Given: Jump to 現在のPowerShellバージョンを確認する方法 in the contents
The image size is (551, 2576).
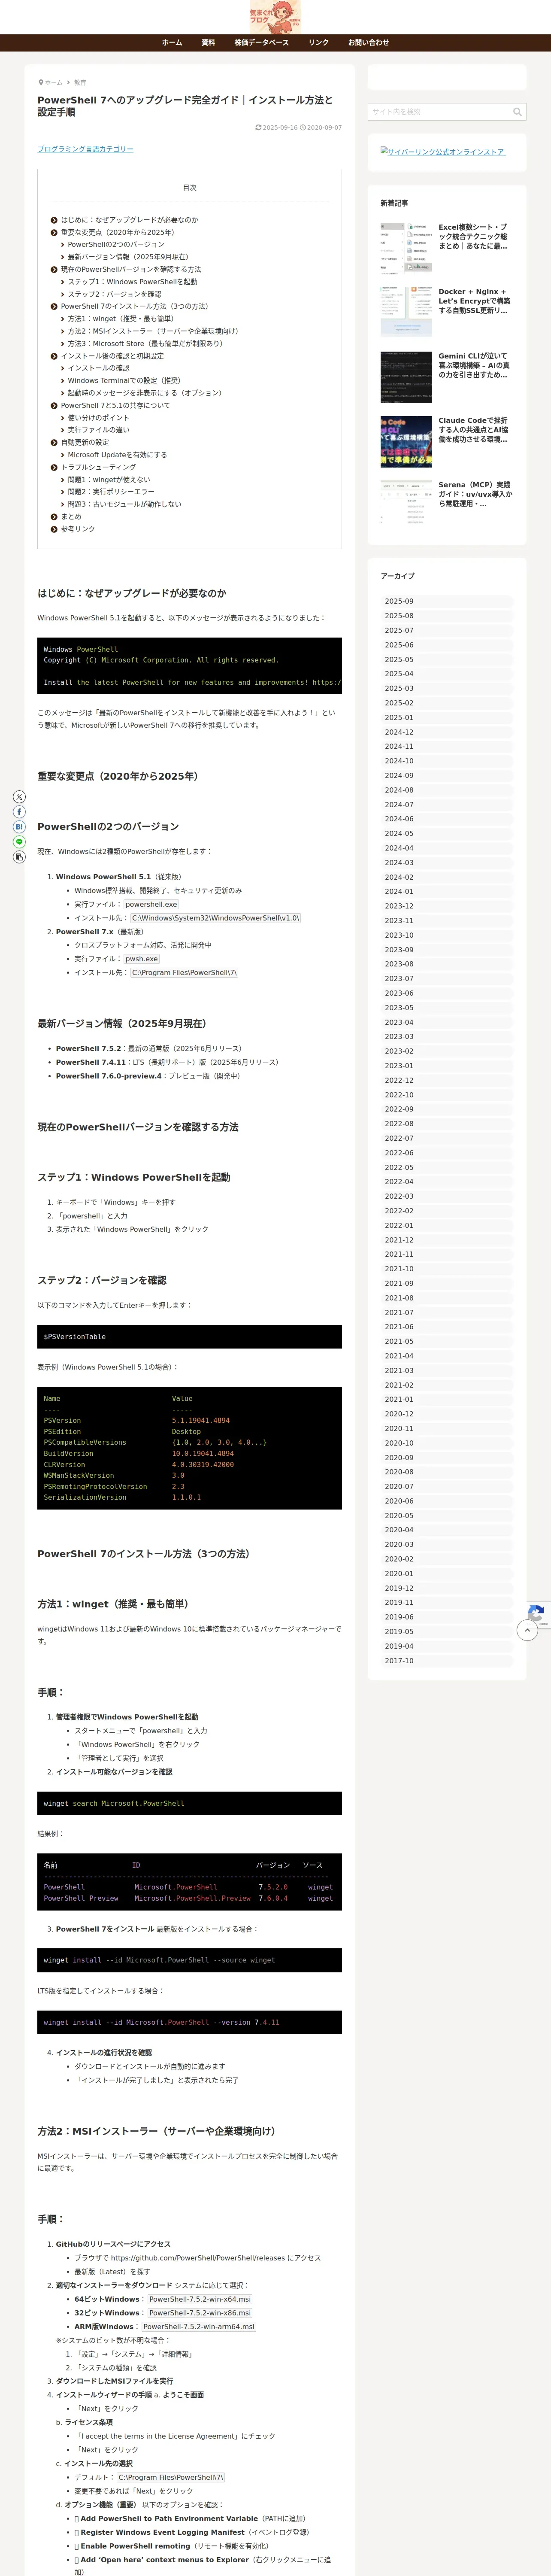Looking at the screenshot, I should pos(131,269).
